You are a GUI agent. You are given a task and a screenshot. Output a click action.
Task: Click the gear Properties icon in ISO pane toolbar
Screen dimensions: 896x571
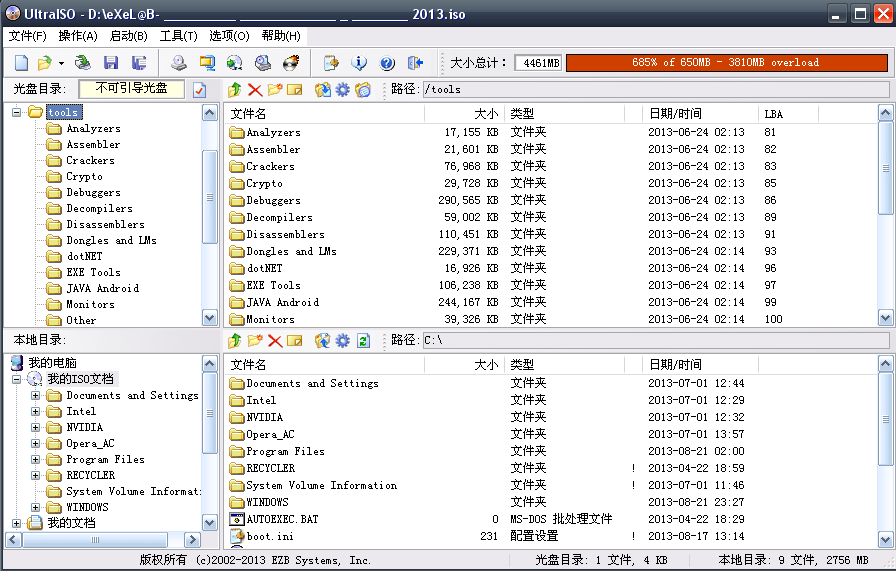[342, 90]
